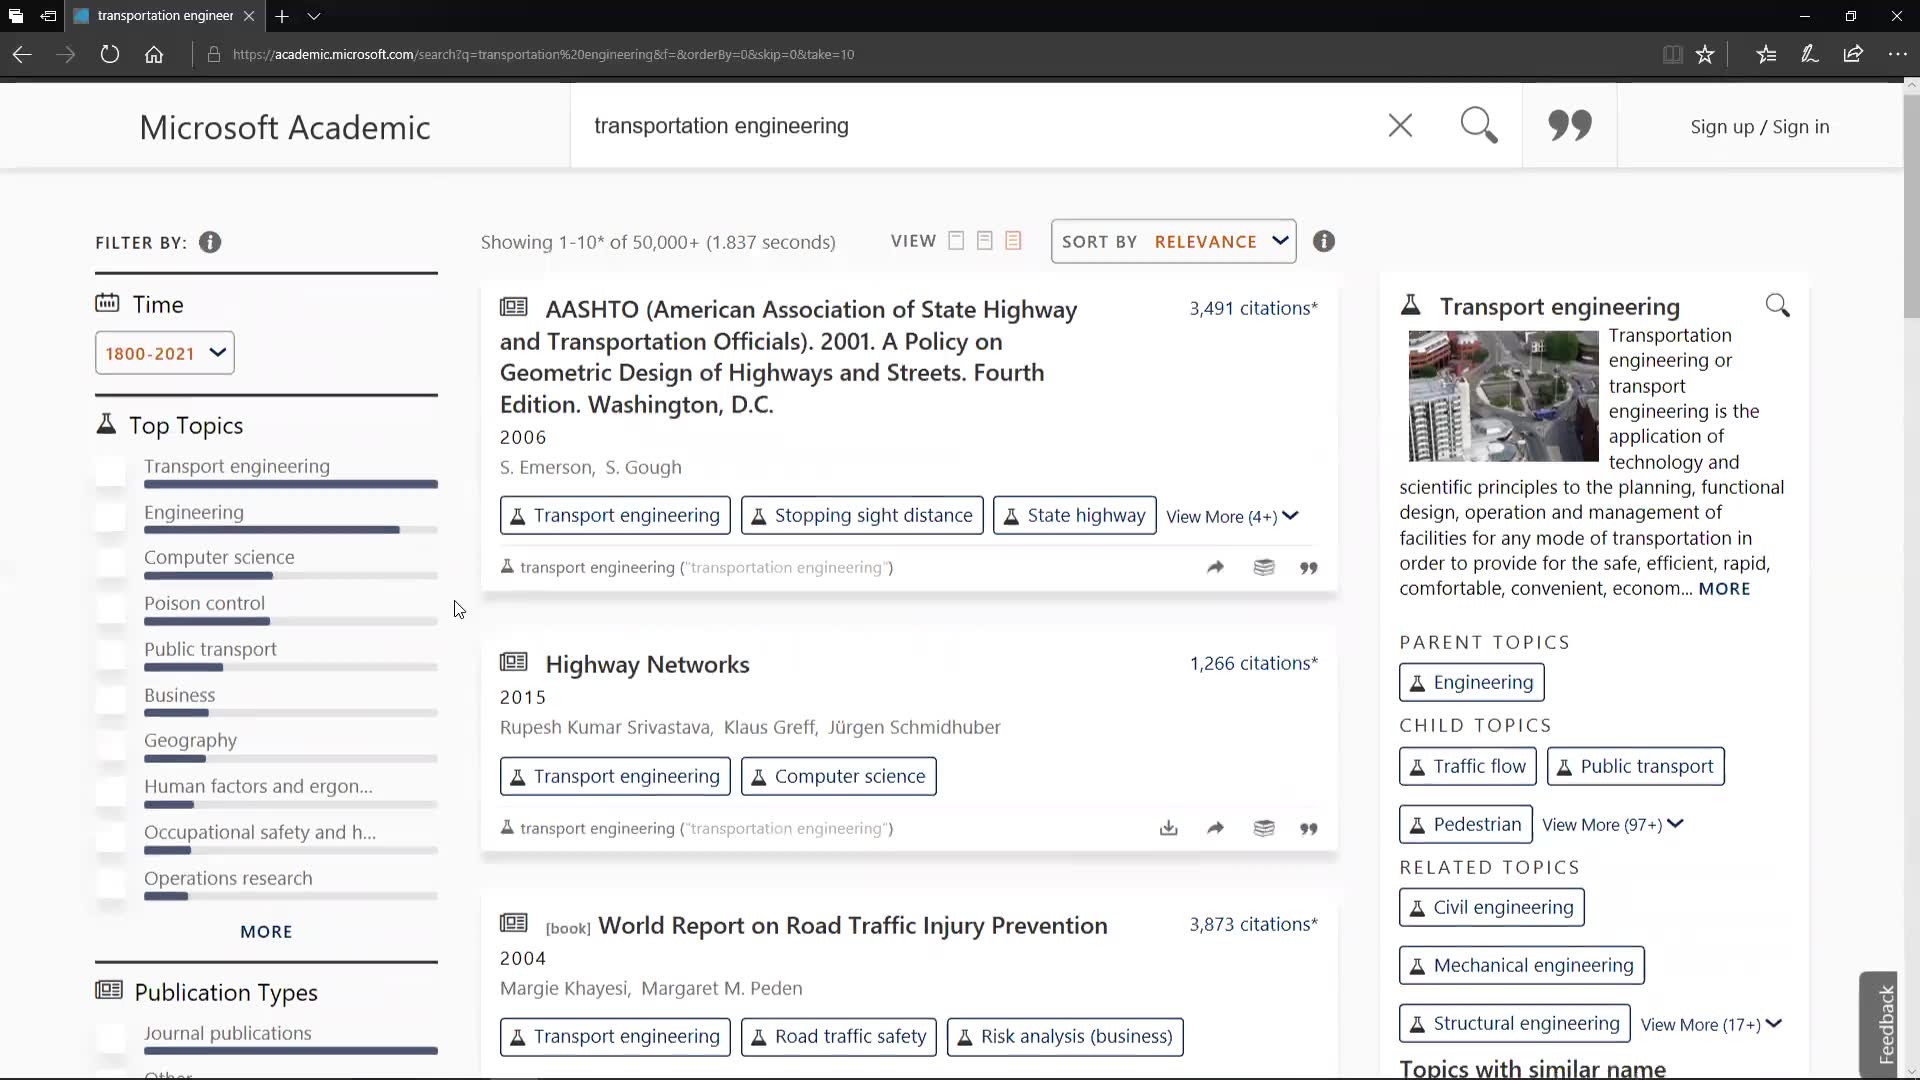This screenshot has height=1080, width=1920.
Task: Check the Engineering topic filter
Action: click(111, 517)
